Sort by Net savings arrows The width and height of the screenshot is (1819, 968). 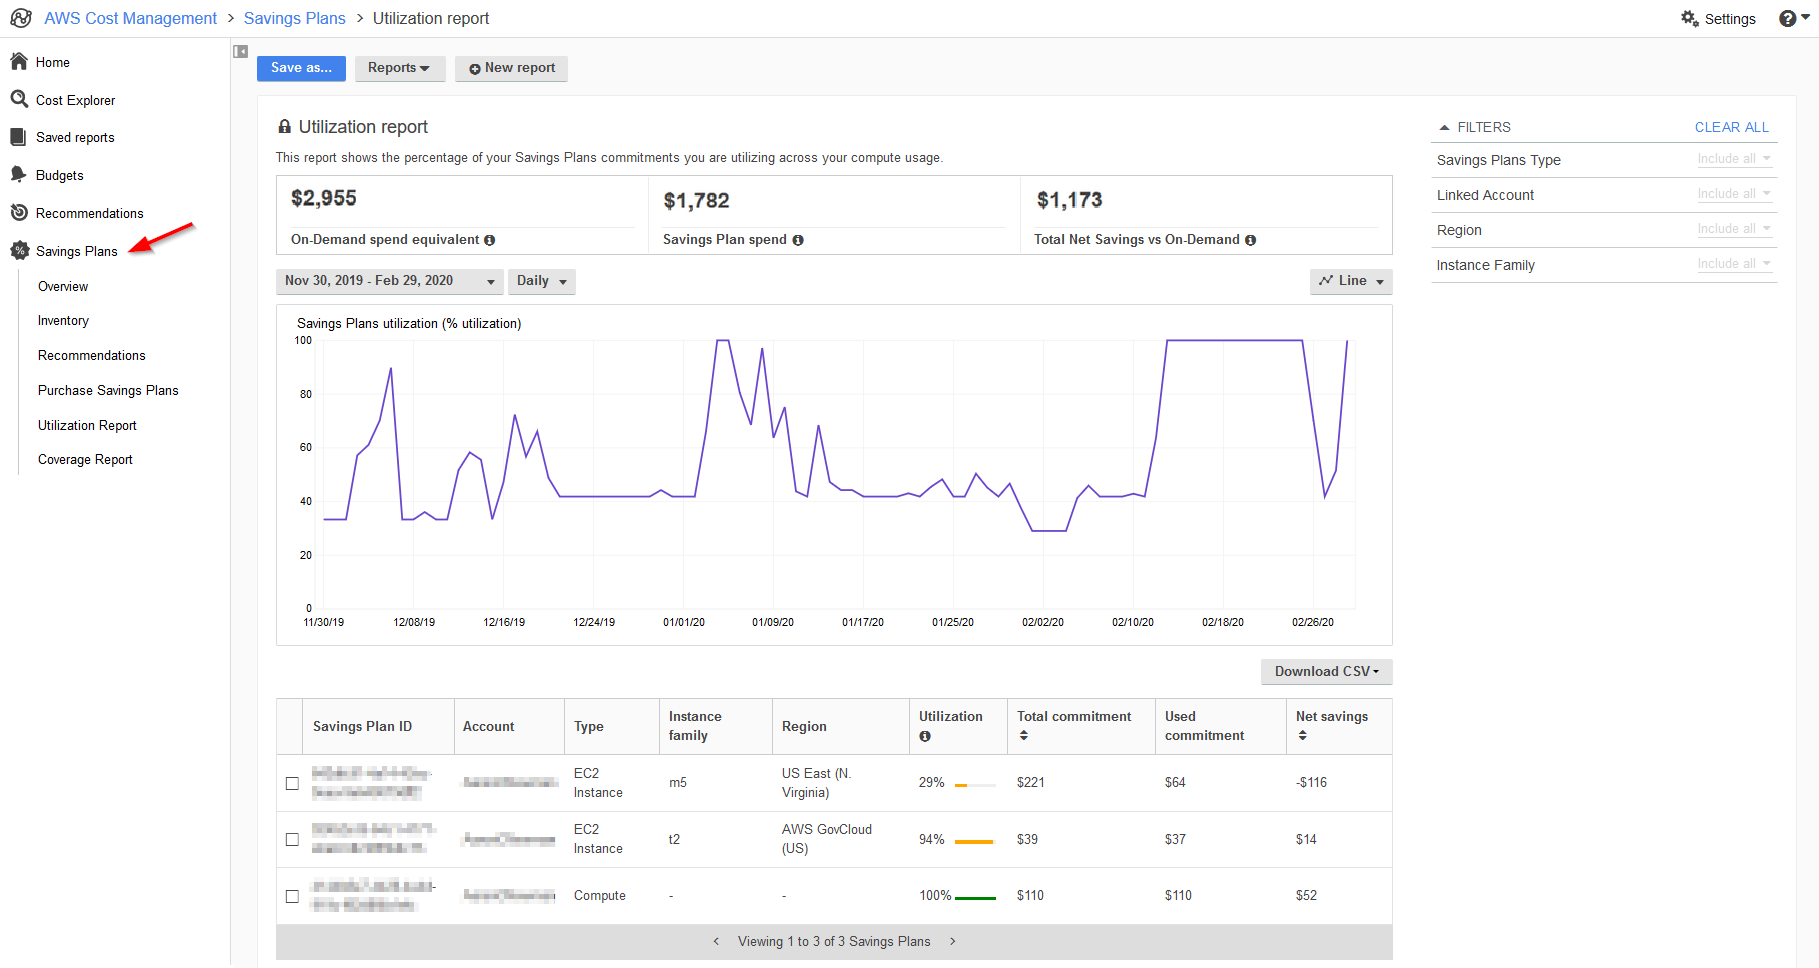click(1302, 736)
